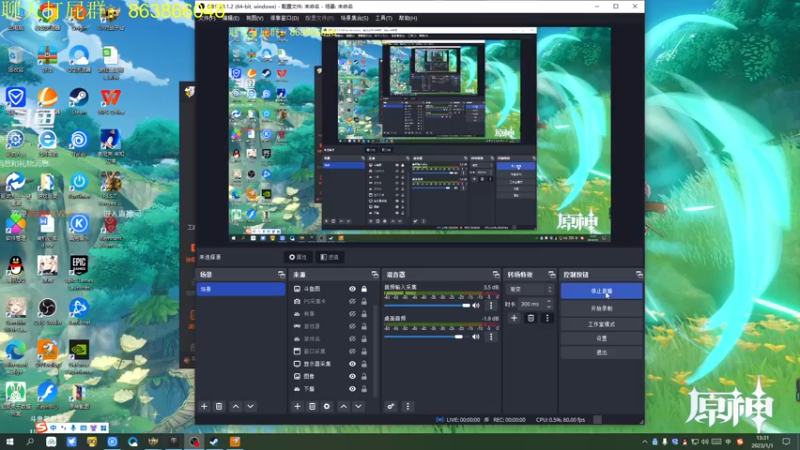This screenshot has width=800, height=450.
Task: Add a new scene with the plus icon
Action: point(204,406)
